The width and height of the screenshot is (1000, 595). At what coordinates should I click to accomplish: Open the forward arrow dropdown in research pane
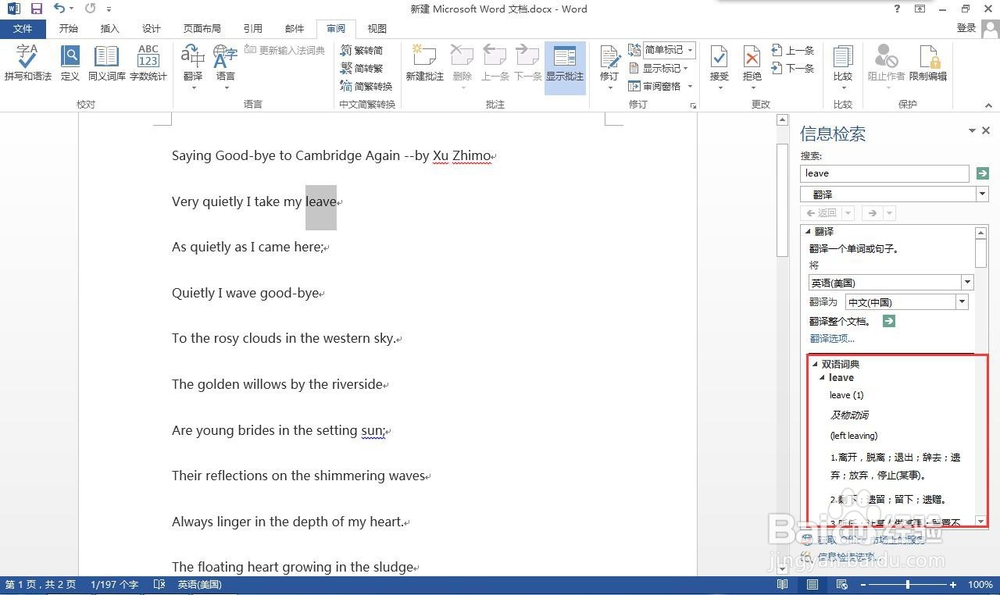(889, 213)
